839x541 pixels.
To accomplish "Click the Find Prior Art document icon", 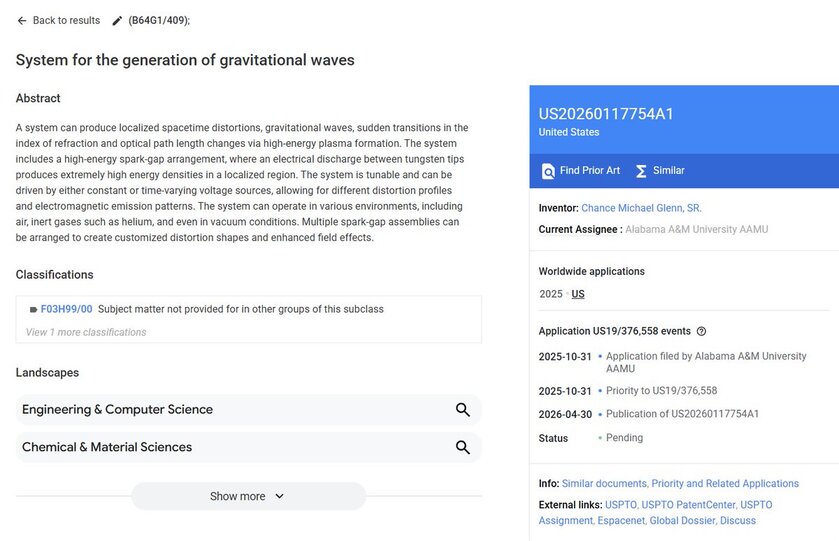I will tap(548, 171).
